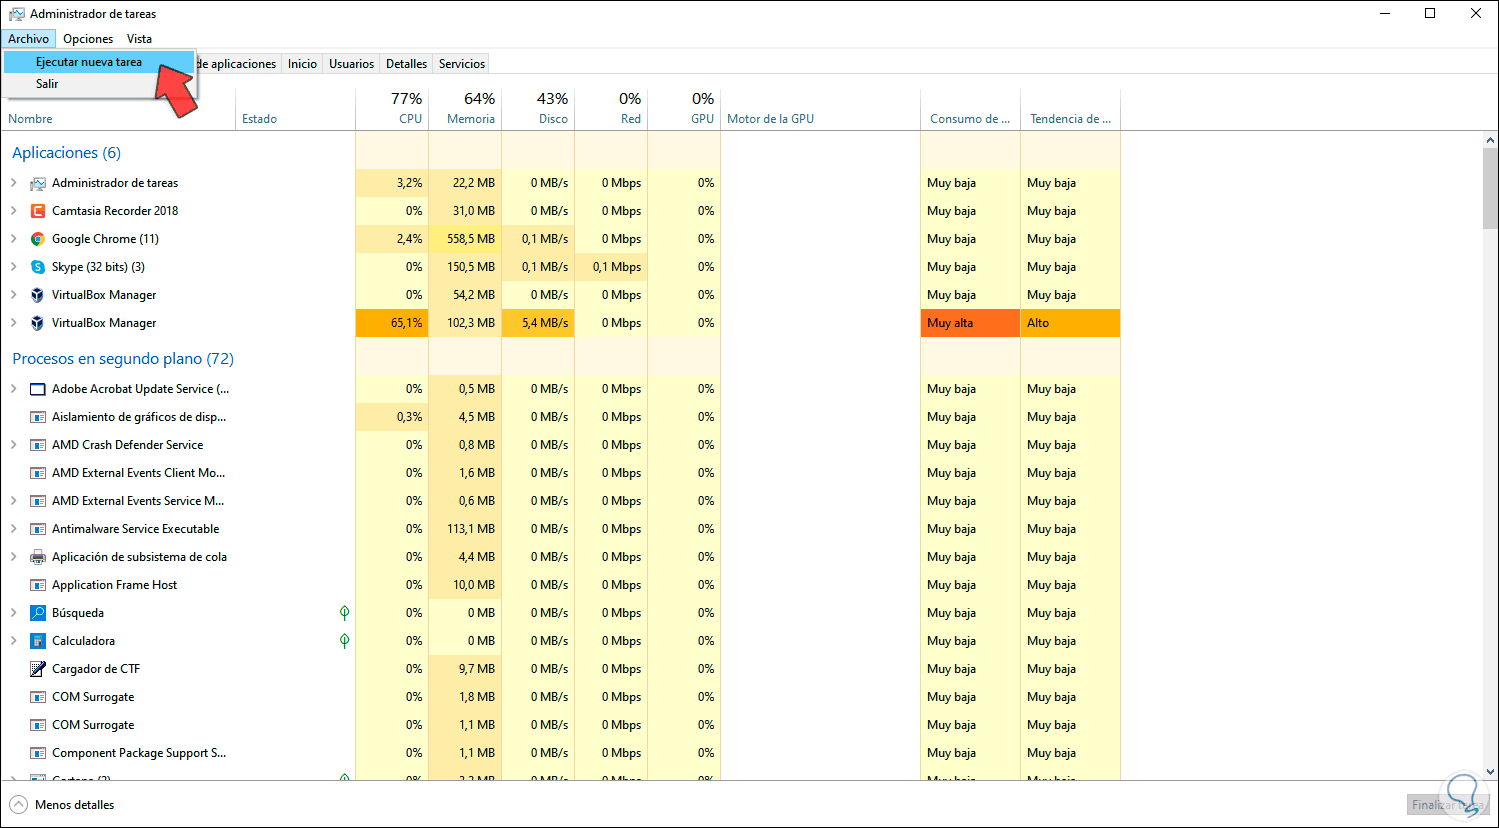The image size is (1499, 828).
Task: Switch to the Detalles tab
Action: click(x=406, y=64)
